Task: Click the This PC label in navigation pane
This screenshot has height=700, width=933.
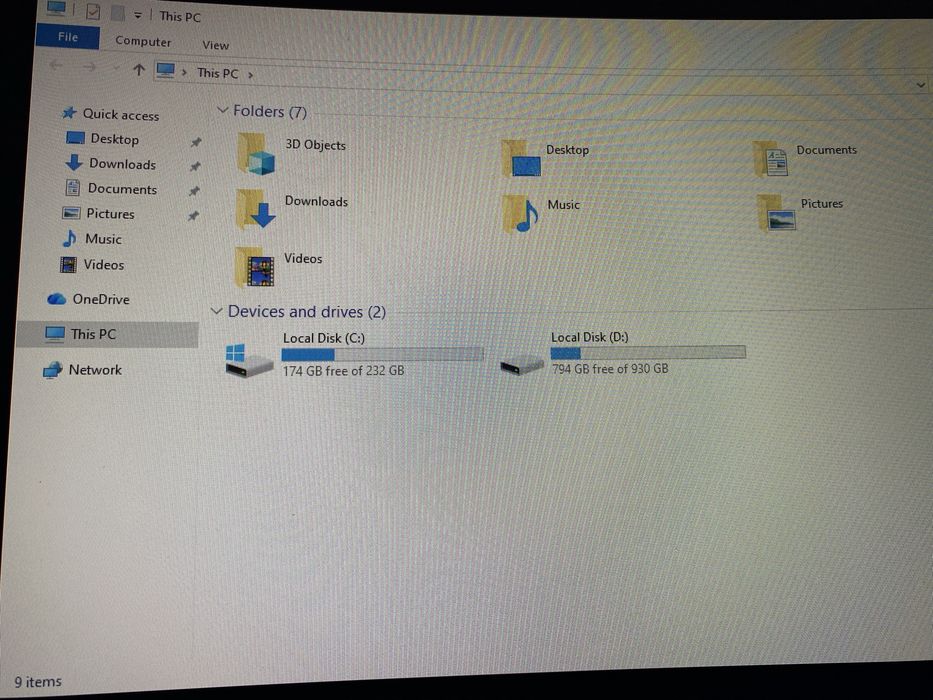Action: [x=93, y=334]
